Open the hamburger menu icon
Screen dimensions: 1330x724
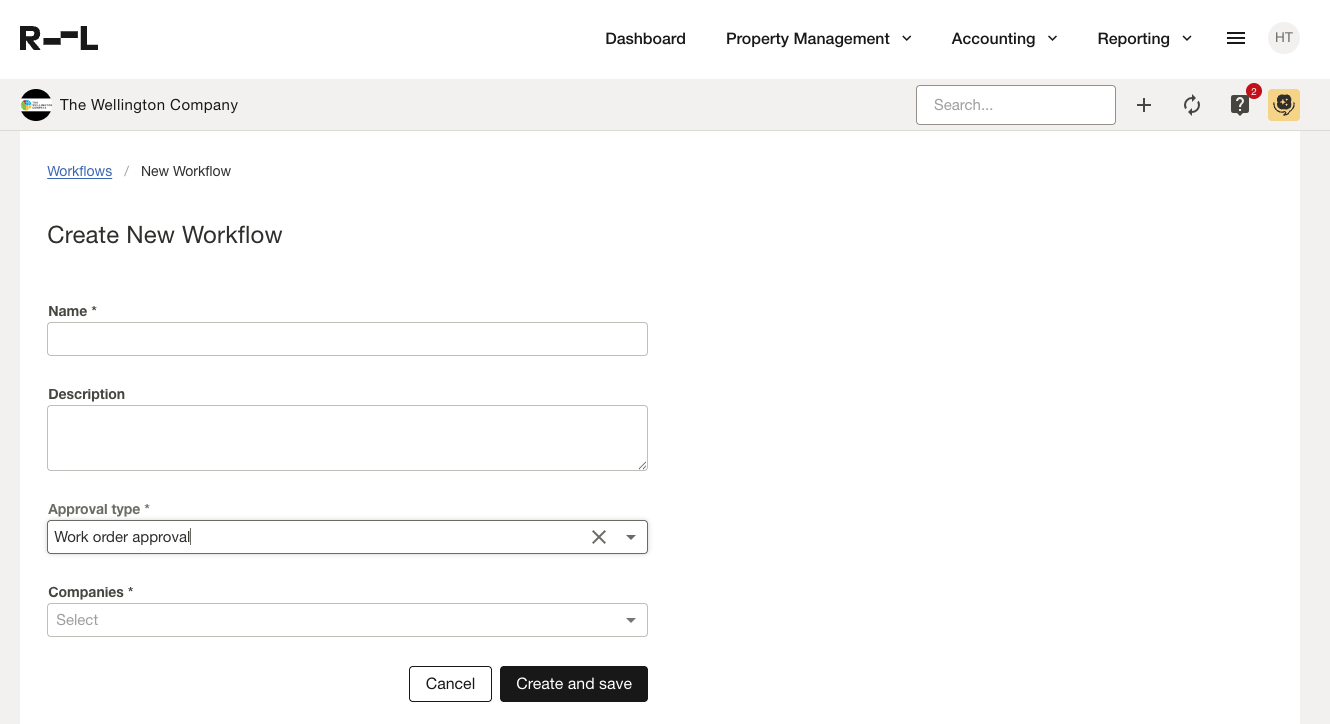pos(1236,39)
